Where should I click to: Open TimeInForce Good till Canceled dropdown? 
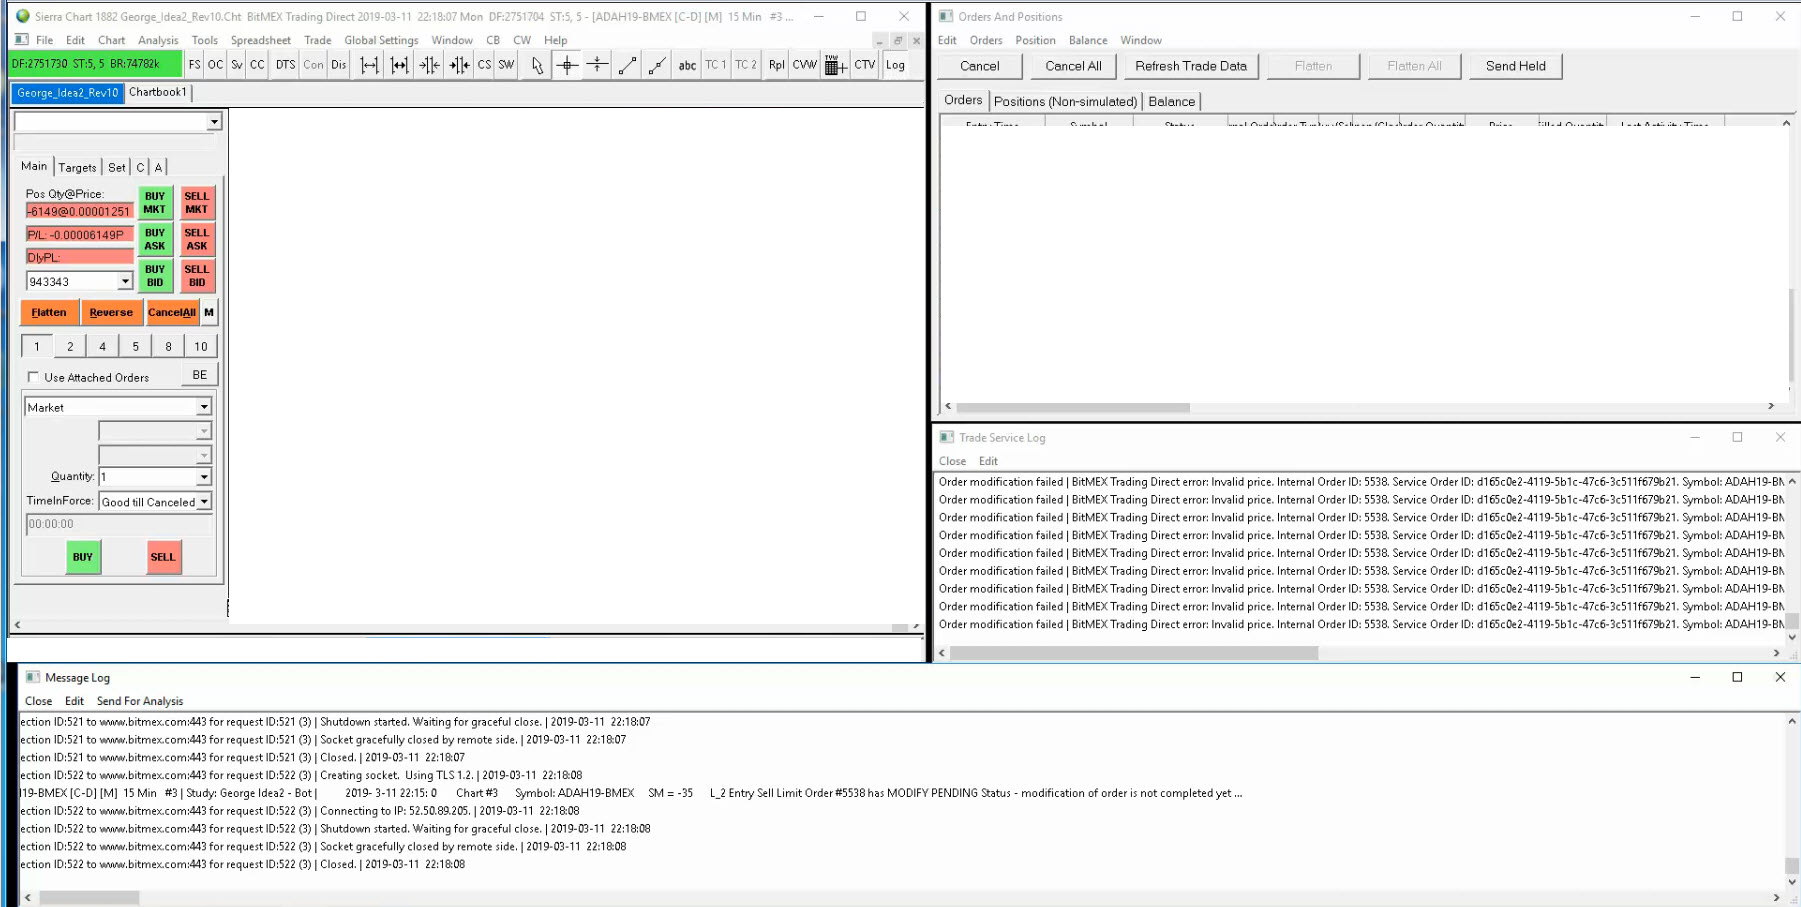204,502
